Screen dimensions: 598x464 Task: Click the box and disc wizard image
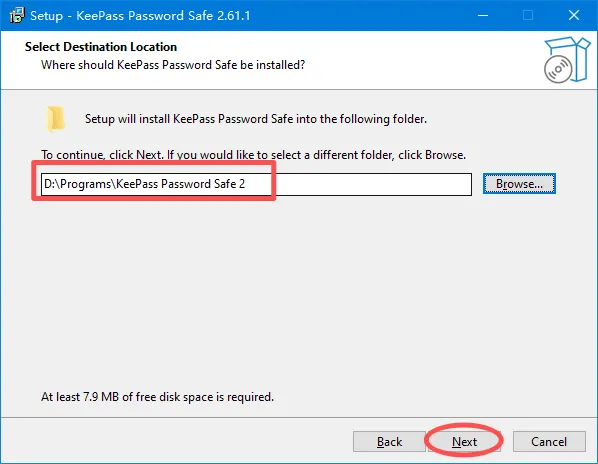[x=567, y=60]
